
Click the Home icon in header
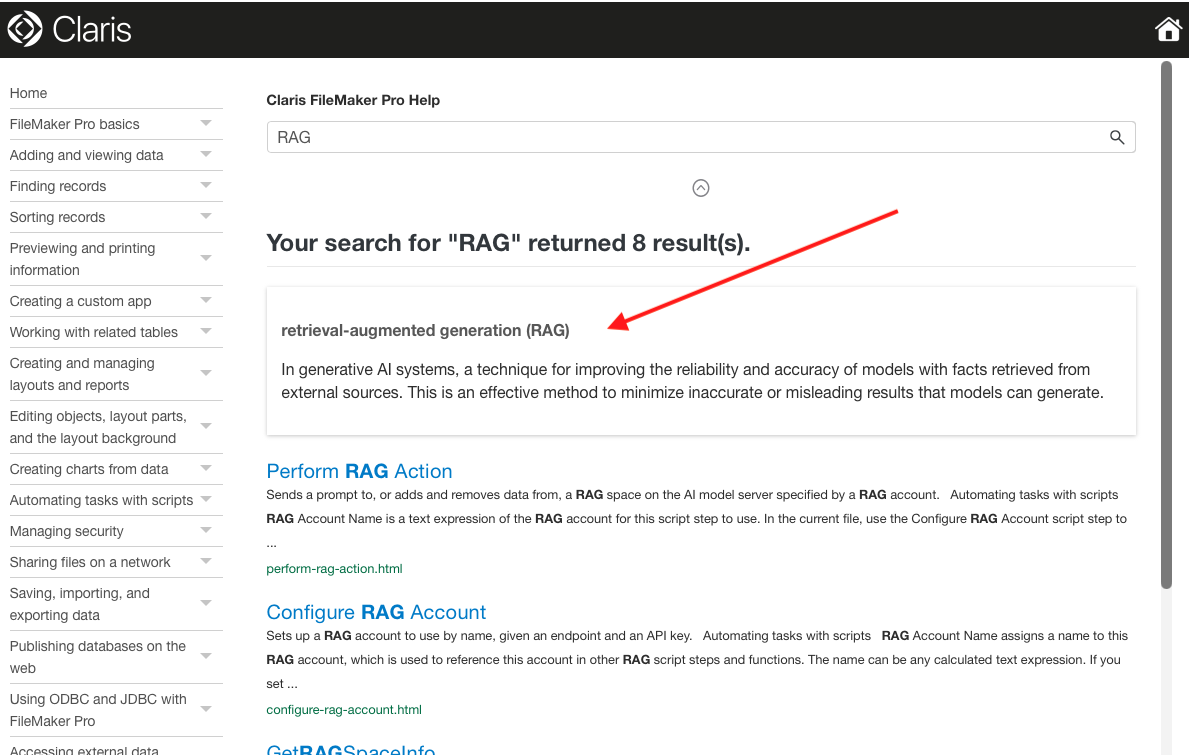(x=1168, y=29)
